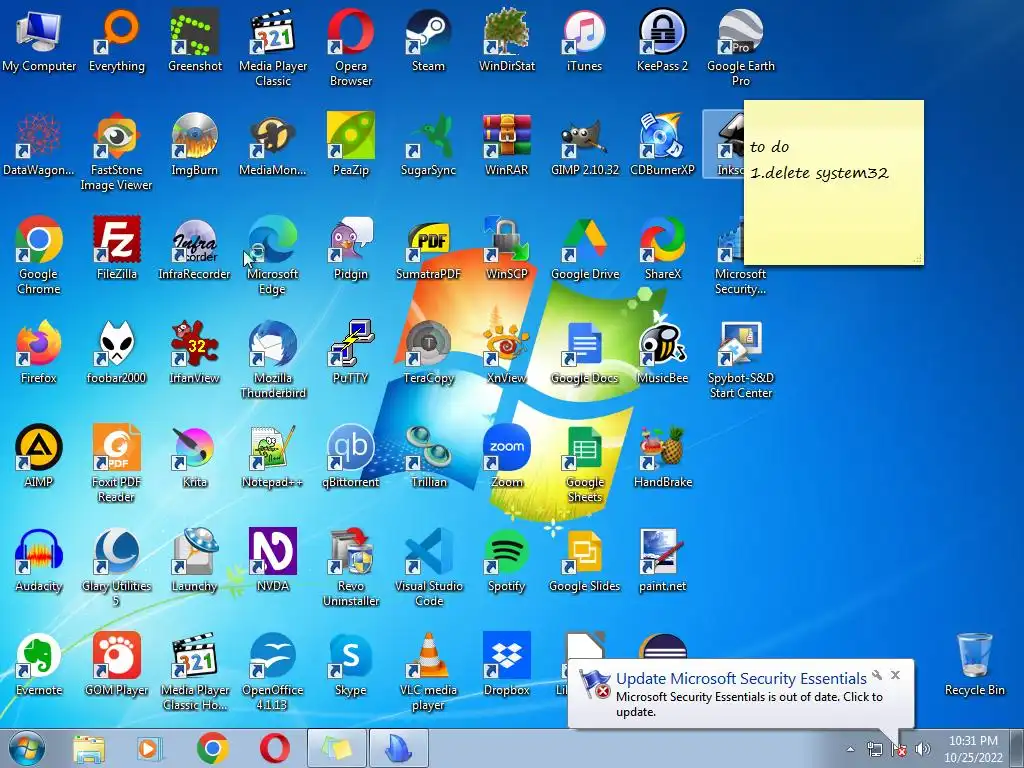Launch qBittorrent from the desktop
1024x768 pixels.
(x=351, y=456)
